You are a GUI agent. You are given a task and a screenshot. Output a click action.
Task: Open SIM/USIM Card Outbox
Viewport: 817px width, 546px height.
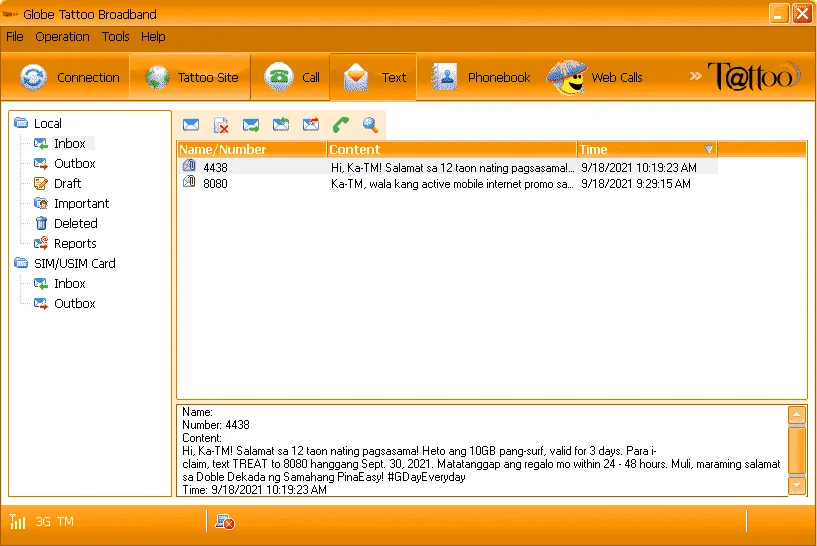point(75,304)
